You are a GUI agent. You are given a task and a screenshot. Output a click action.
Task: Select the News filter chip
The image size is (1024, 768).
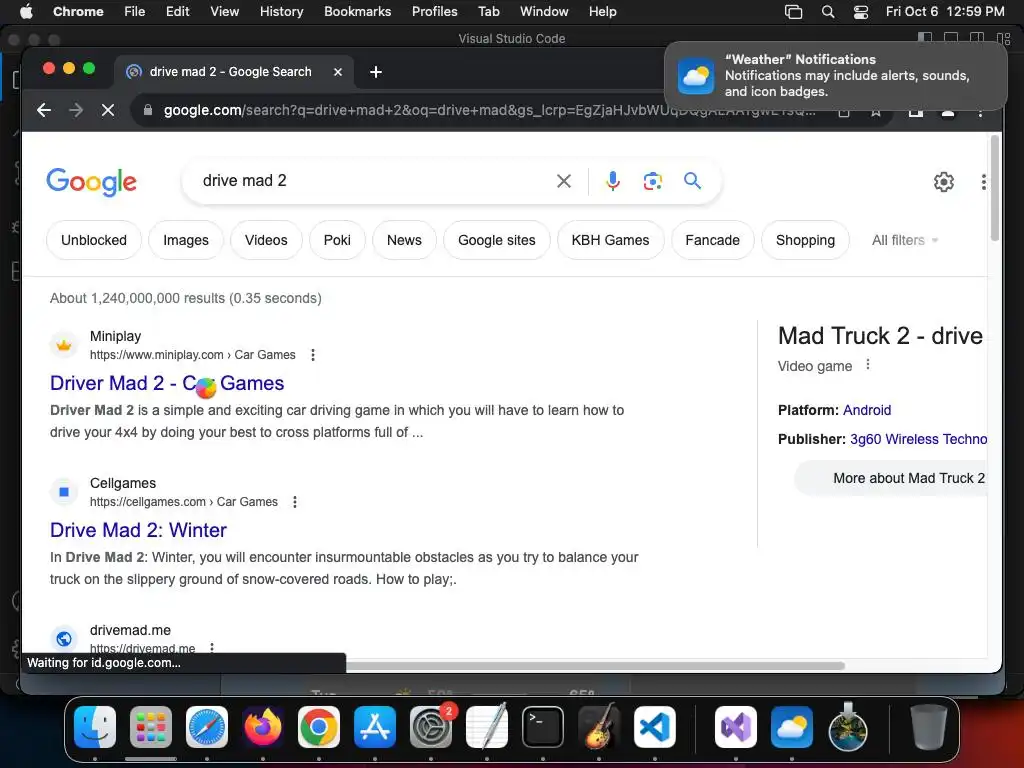404,240
